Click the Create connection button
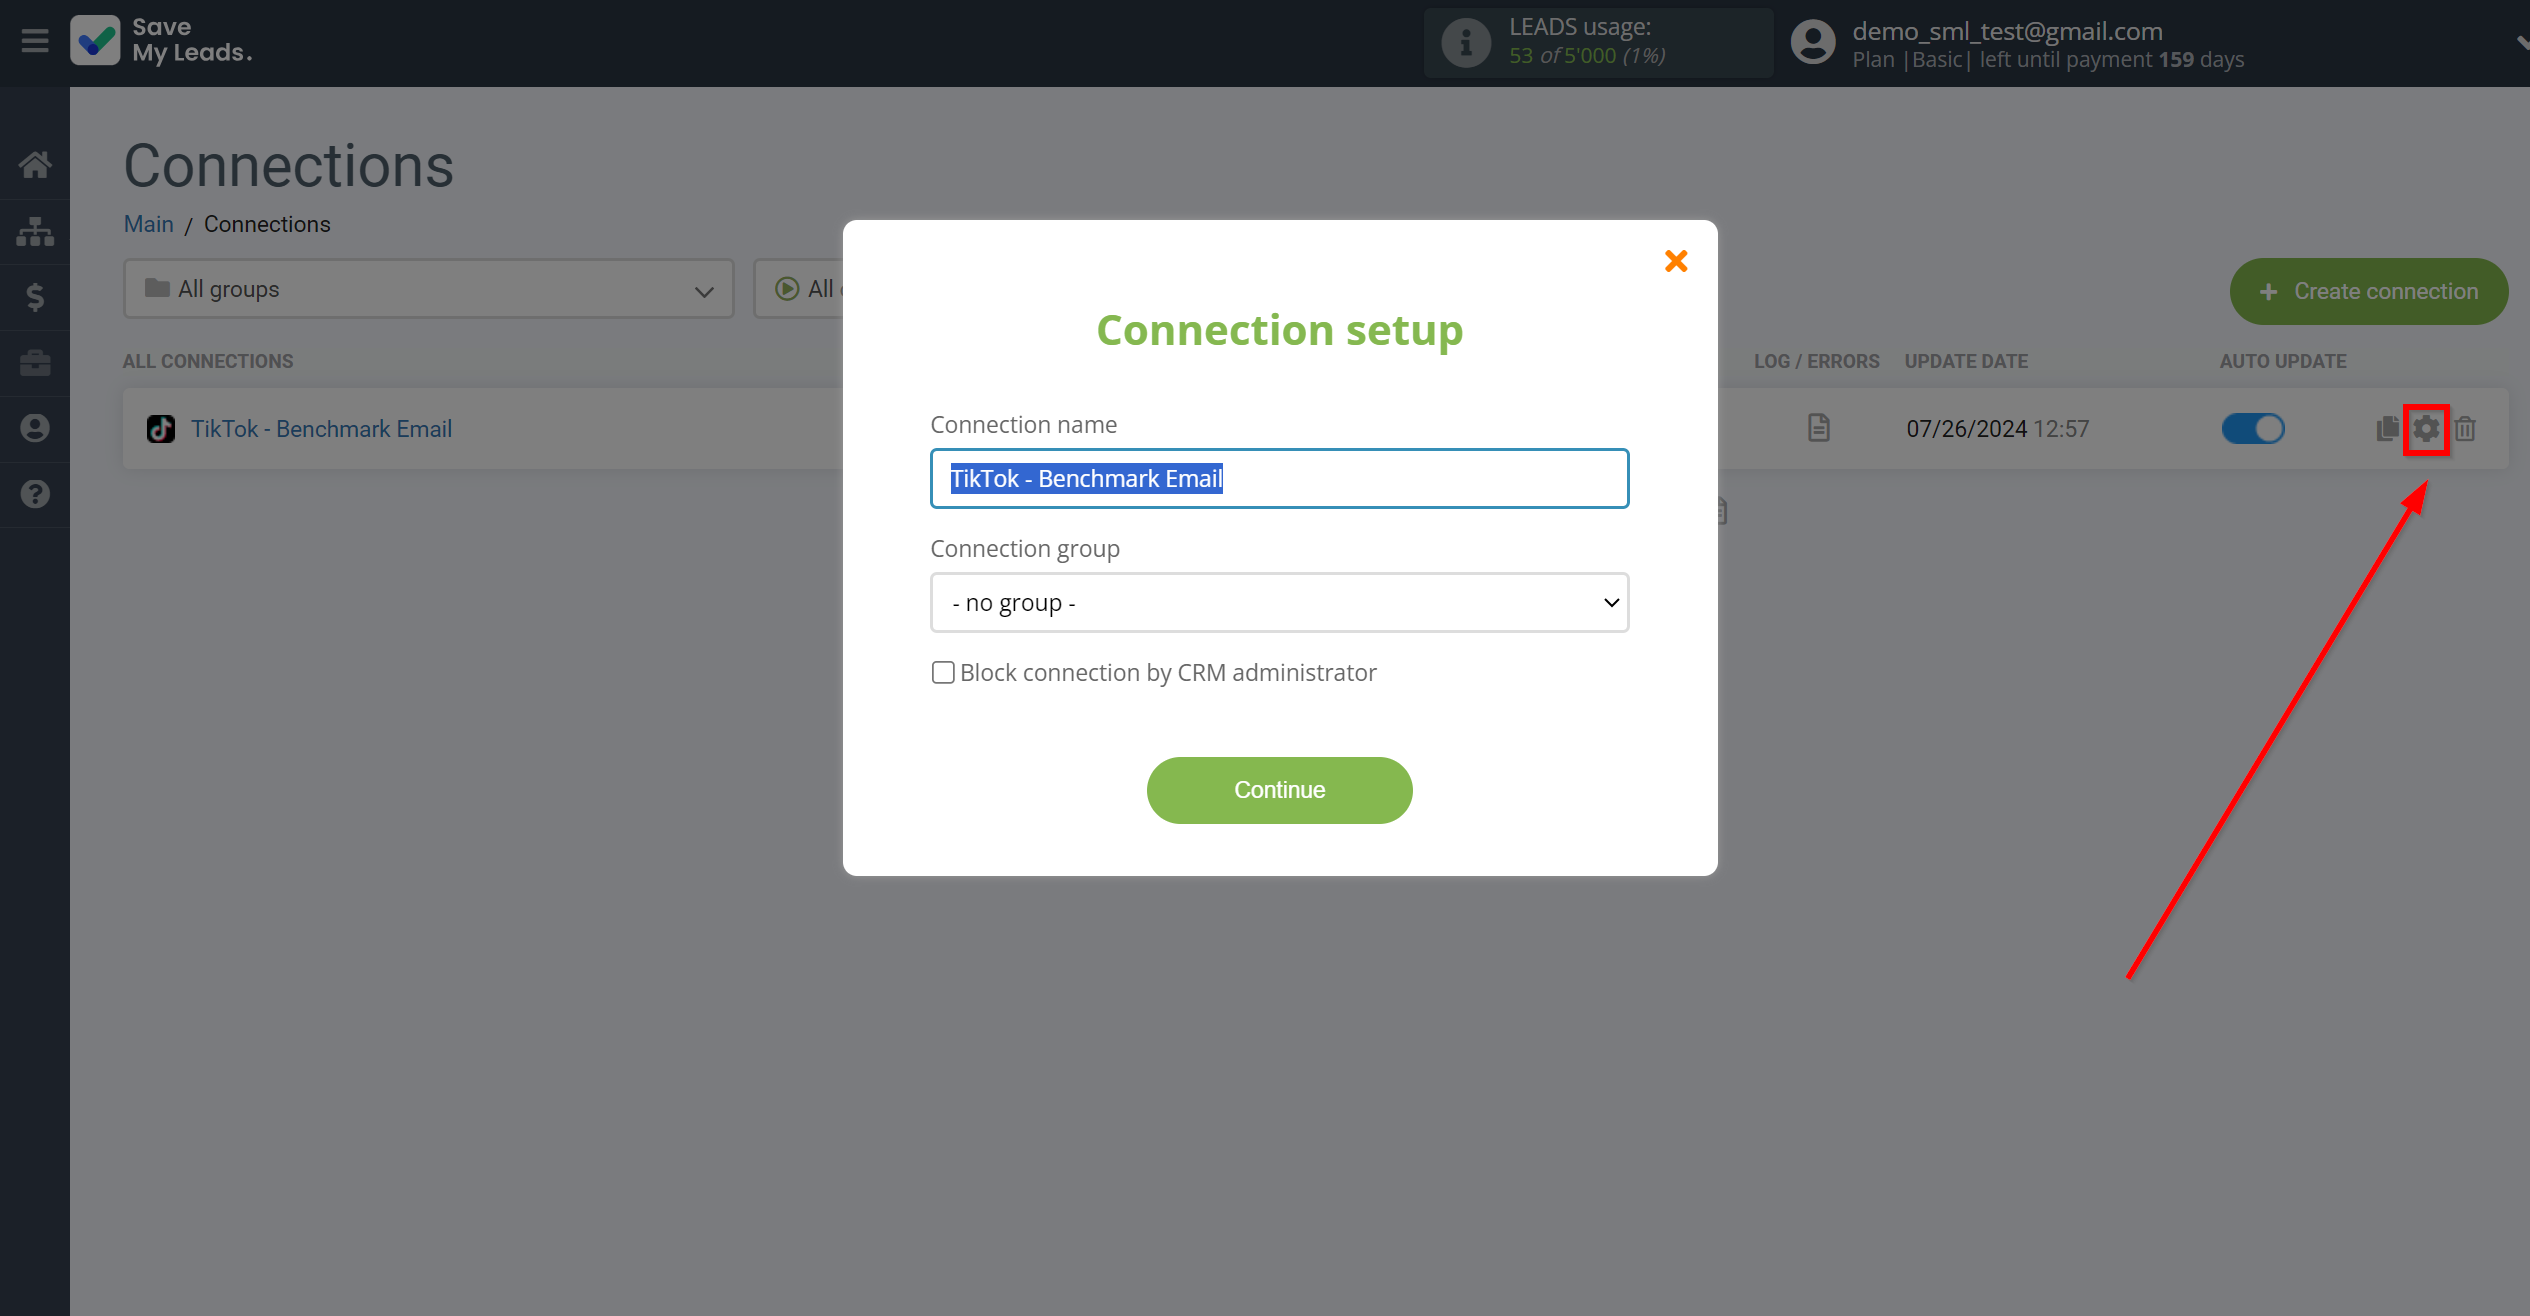This screenshot has height=1316, width=2530. [2368, 290]
